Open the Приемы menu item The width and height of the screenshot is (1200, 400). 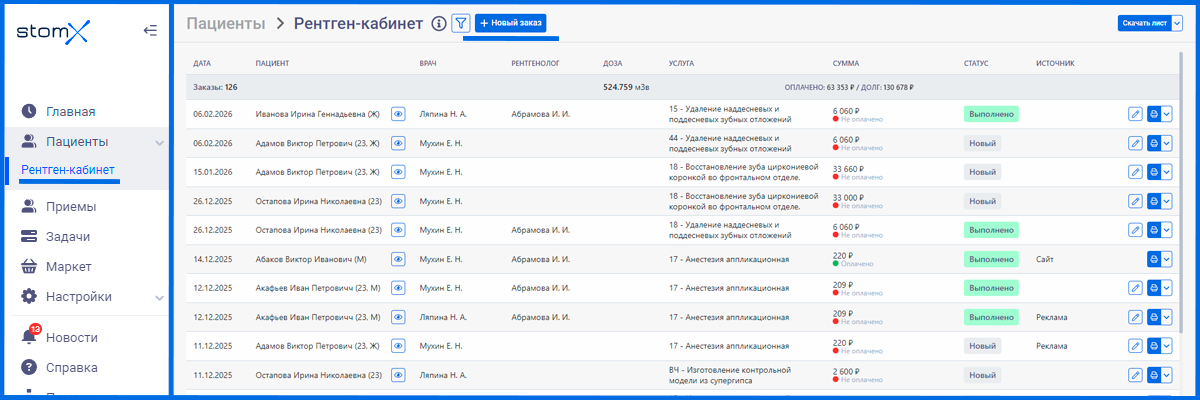72,207
